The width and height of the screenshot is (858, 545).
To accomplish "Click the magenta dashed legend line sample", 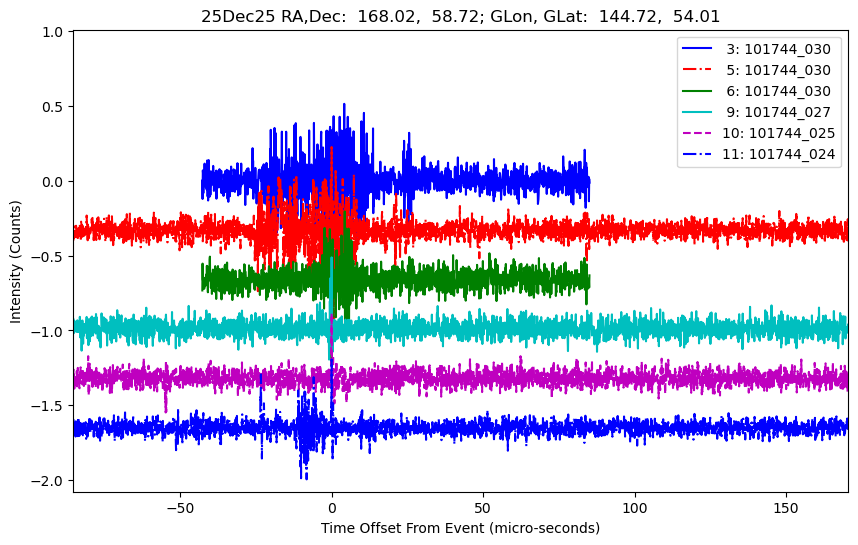I will coord(697,132).
